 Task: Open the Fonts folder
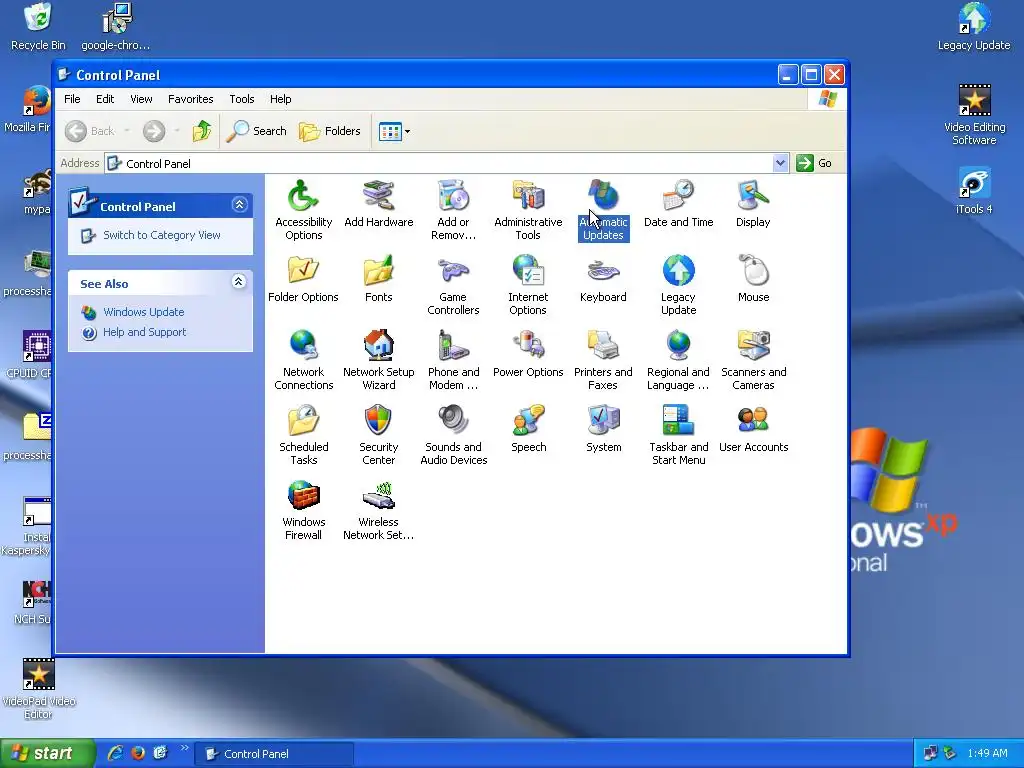coord(378,279)
